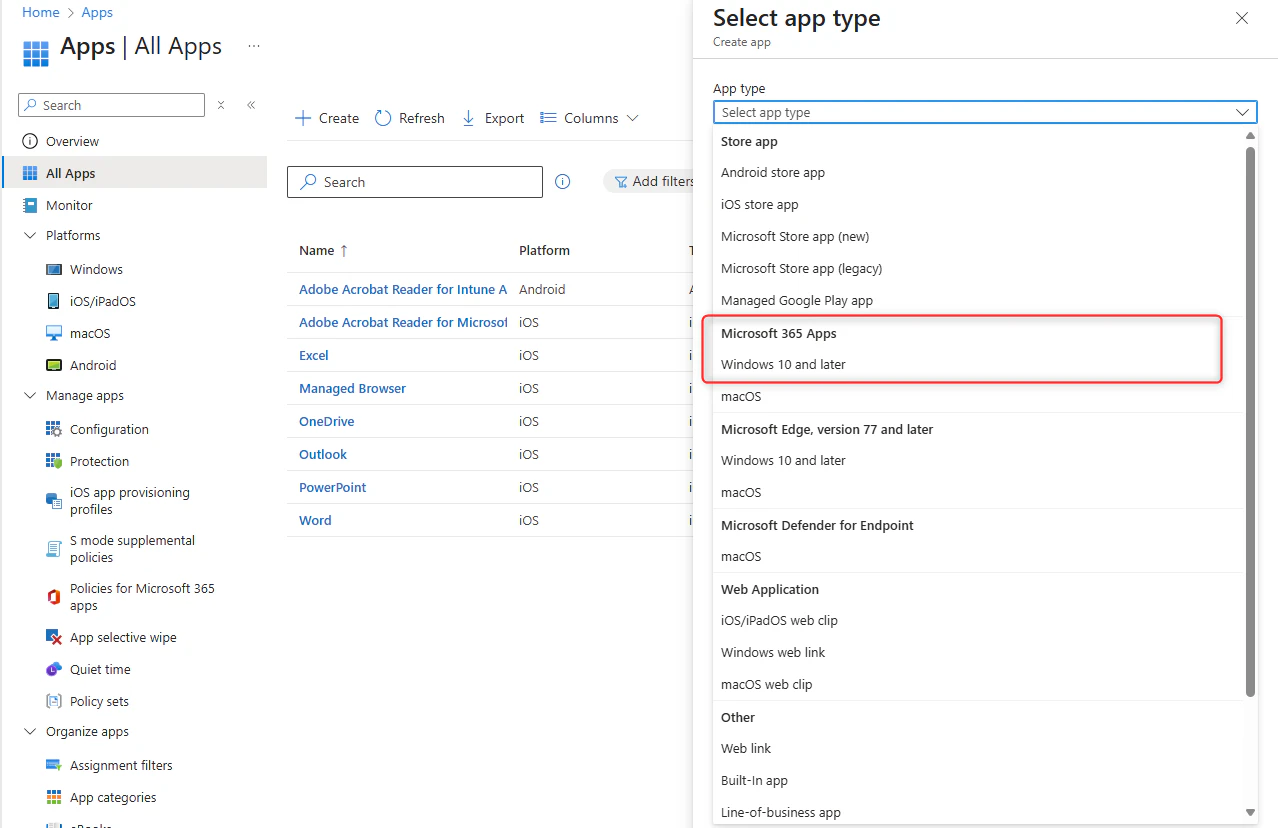Click the Android platform icon
The height and width of the screenshot is (828, 1278).
tap(54, 365)
